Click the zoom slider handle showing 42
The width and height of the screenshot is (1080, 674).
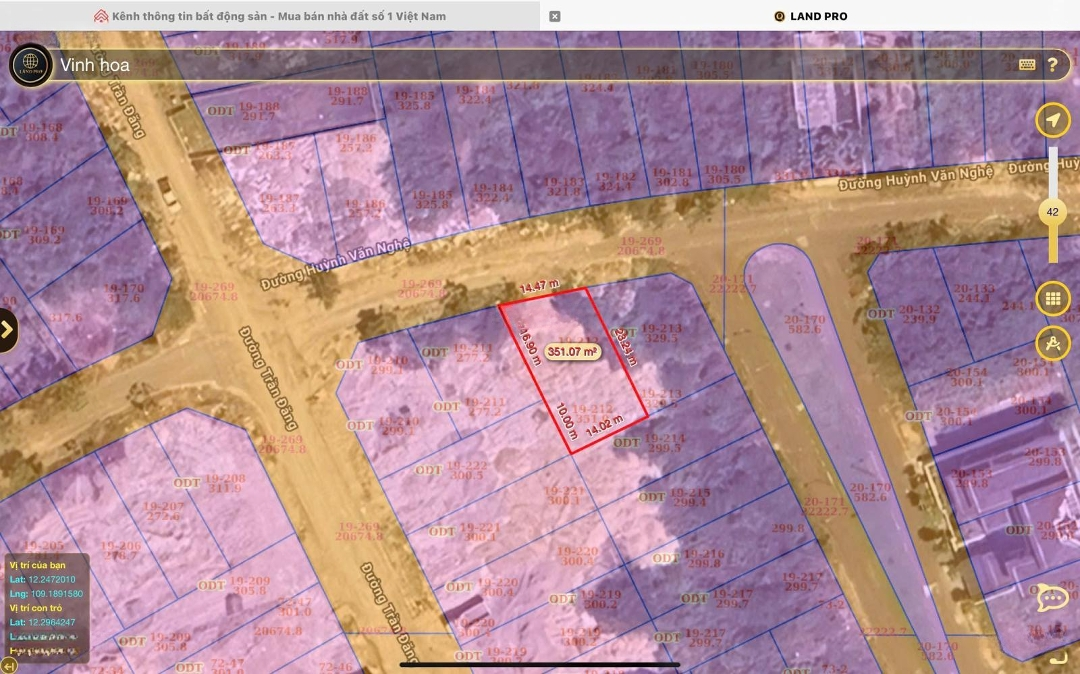pyautogui.click(x=1052, y=212)
